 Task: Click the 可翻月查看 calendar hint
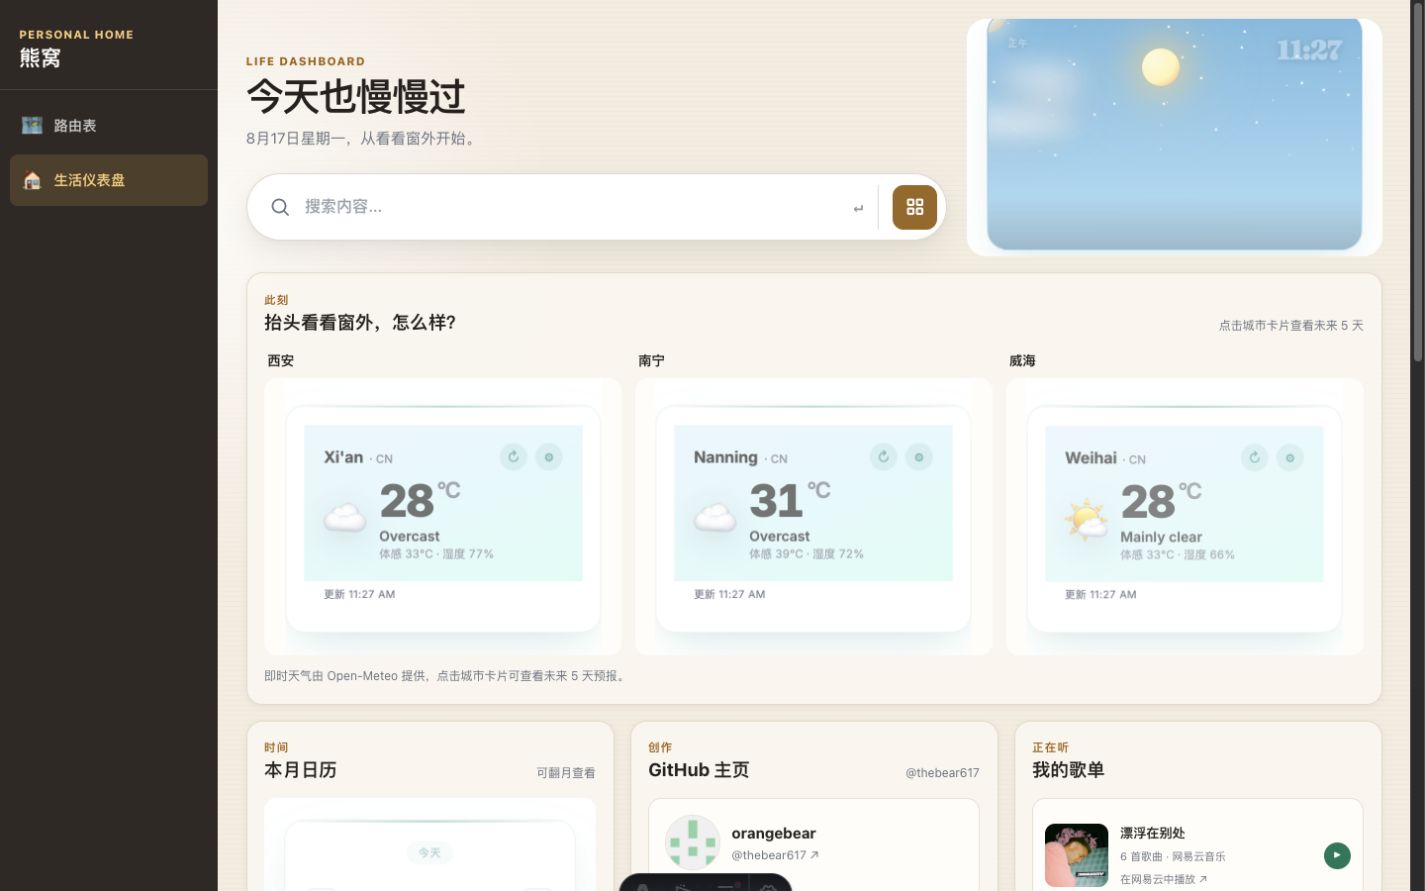[566, 773]
